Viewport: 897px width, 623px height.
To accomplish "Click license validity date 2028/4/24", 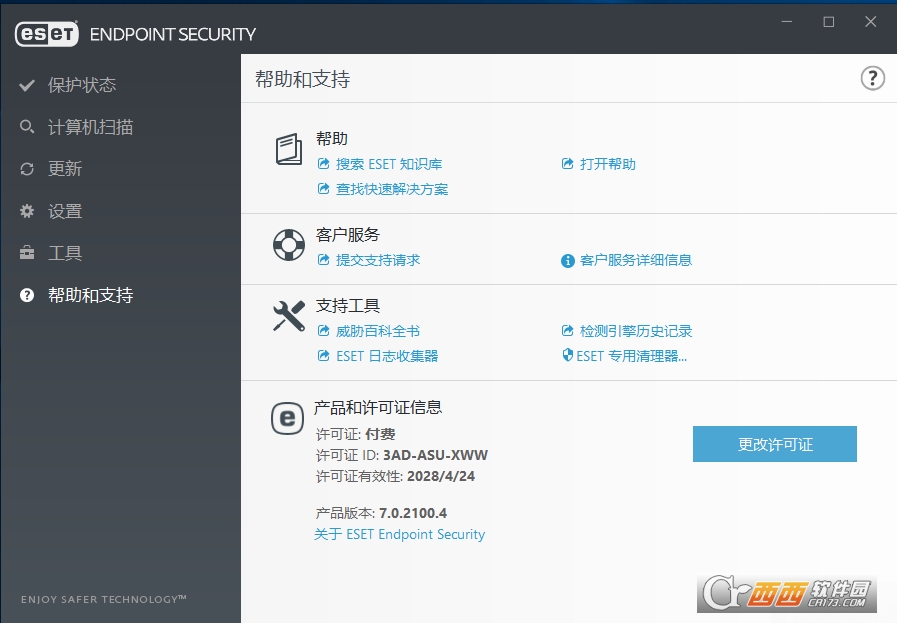I will point(441,477).
